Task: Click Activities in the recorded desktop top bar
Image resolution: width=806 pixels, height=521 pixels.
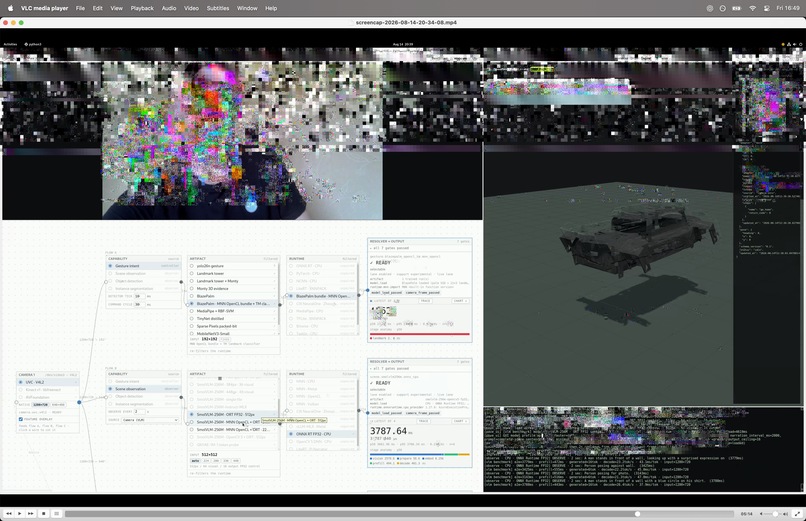Action: pos(10,44)
